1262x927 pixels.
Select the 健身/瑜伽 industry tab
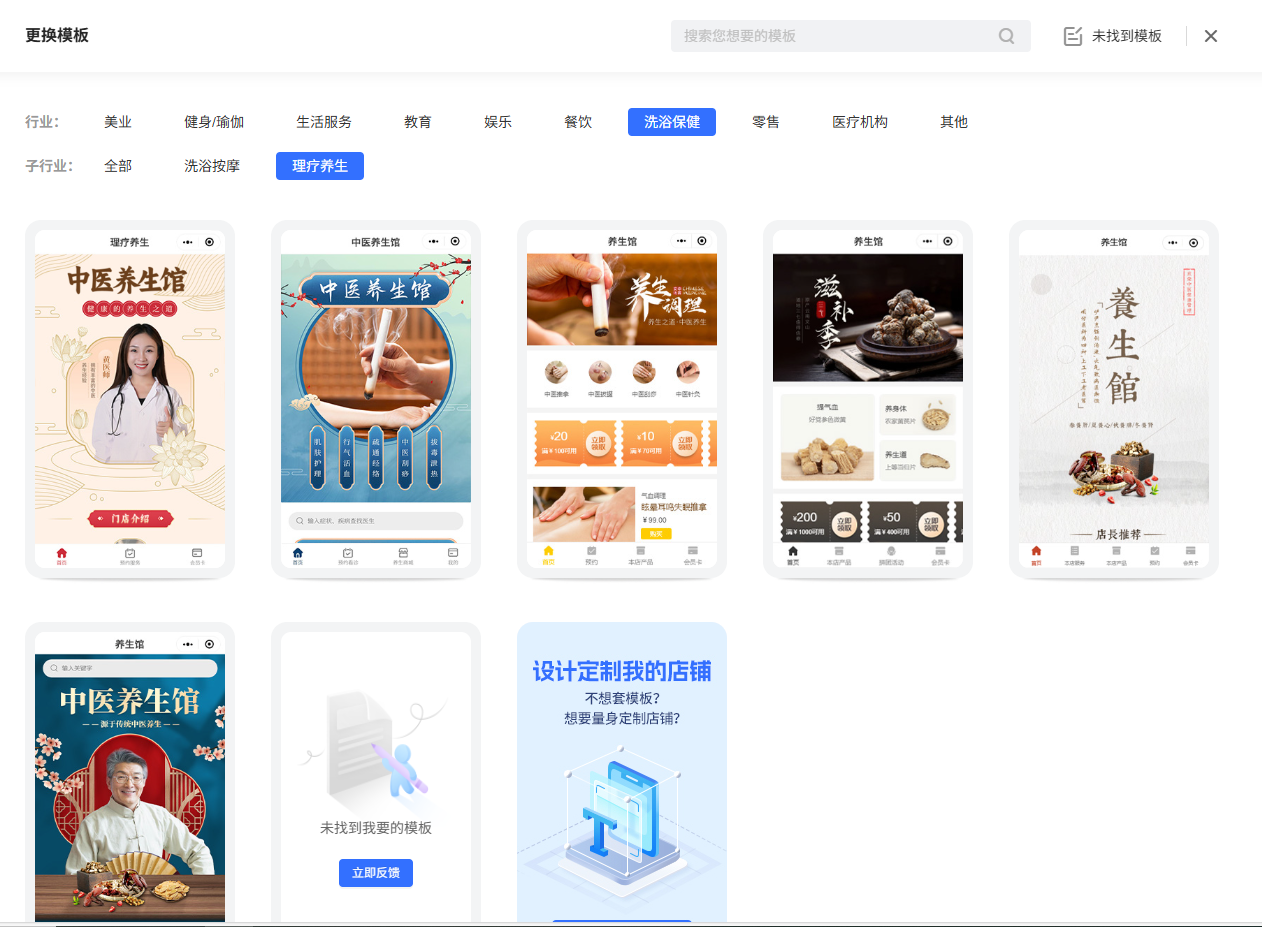[x=214, y=122]
